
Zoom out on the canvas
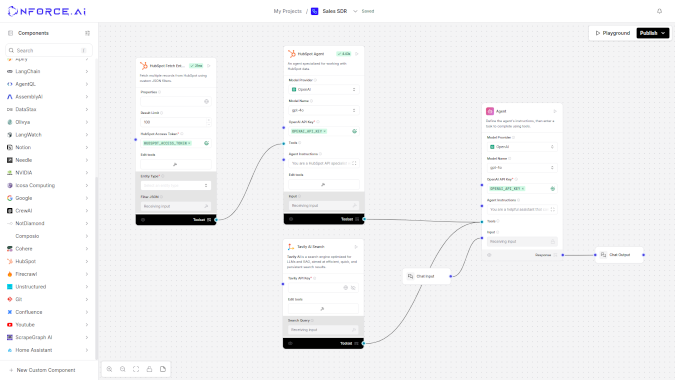point(123,369)
